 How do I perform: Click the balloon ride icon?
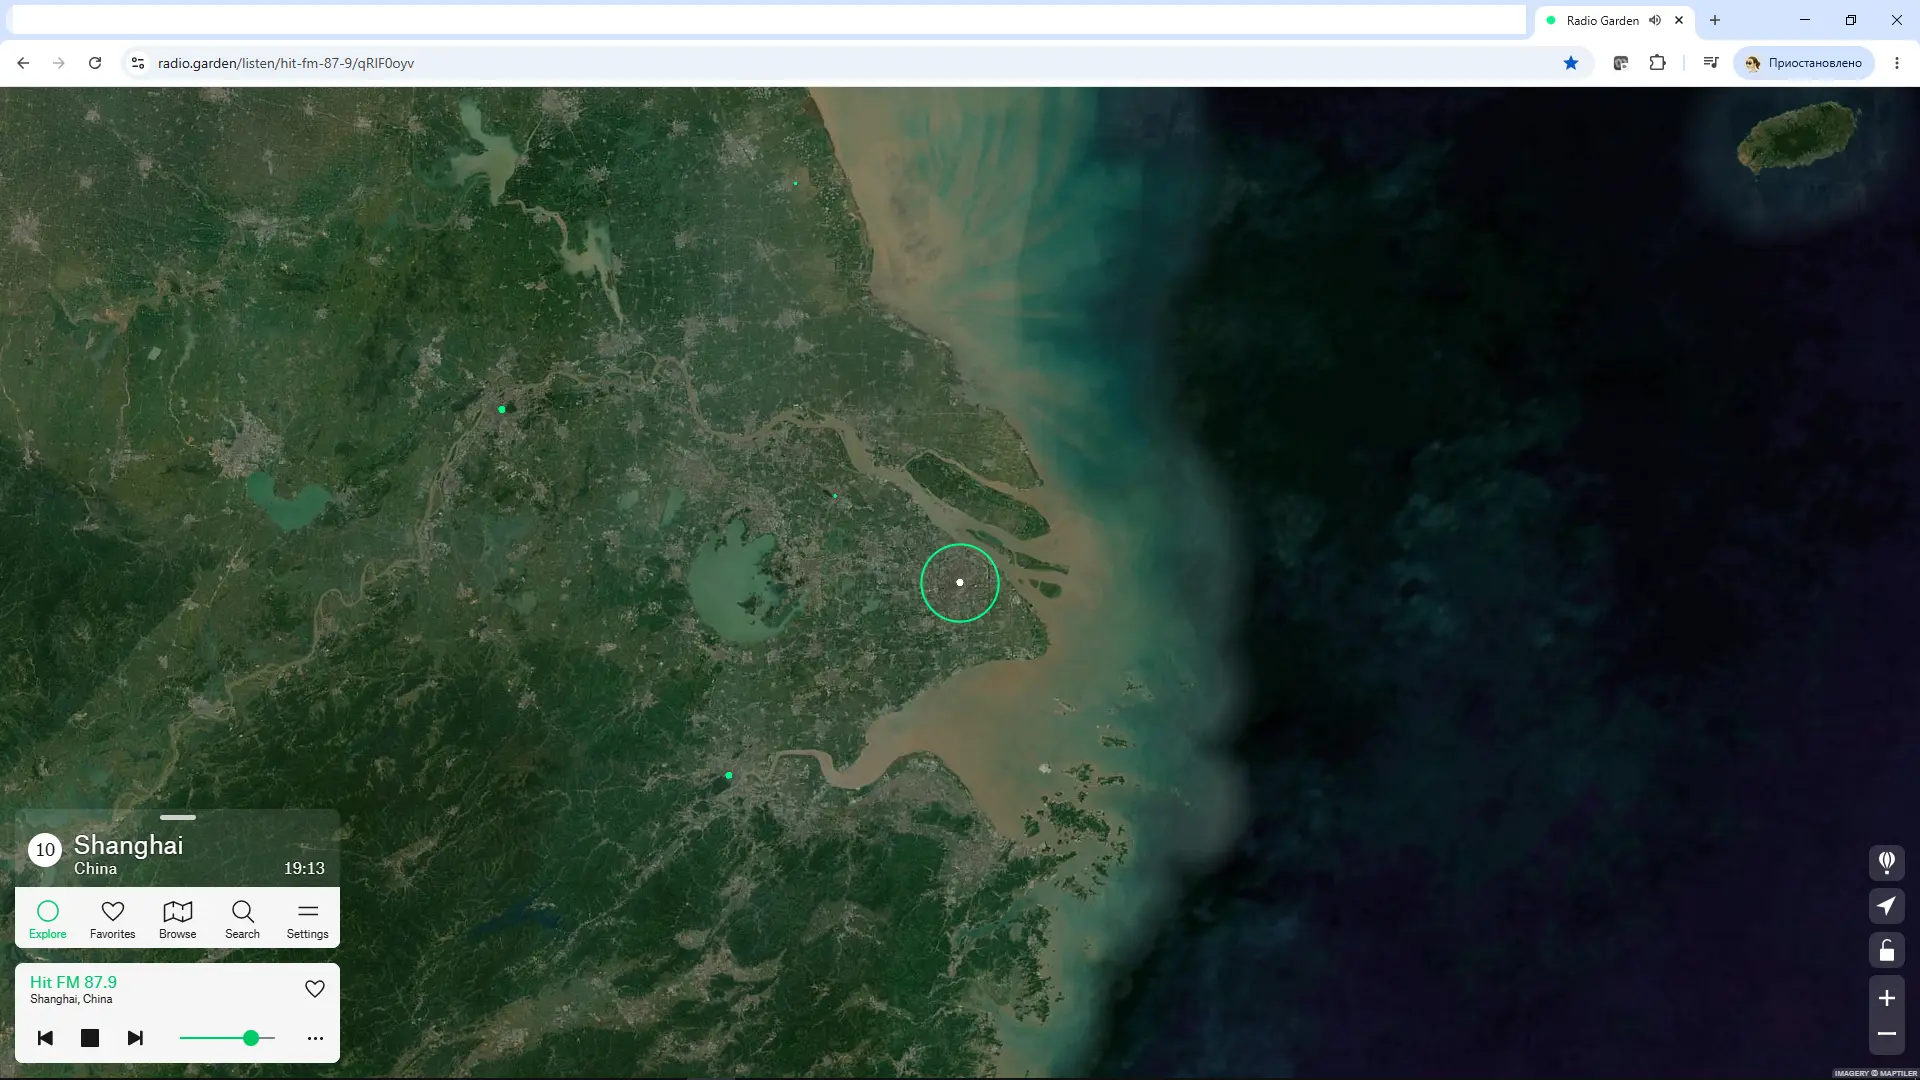pyautogui.click(x=1886, y=862)
